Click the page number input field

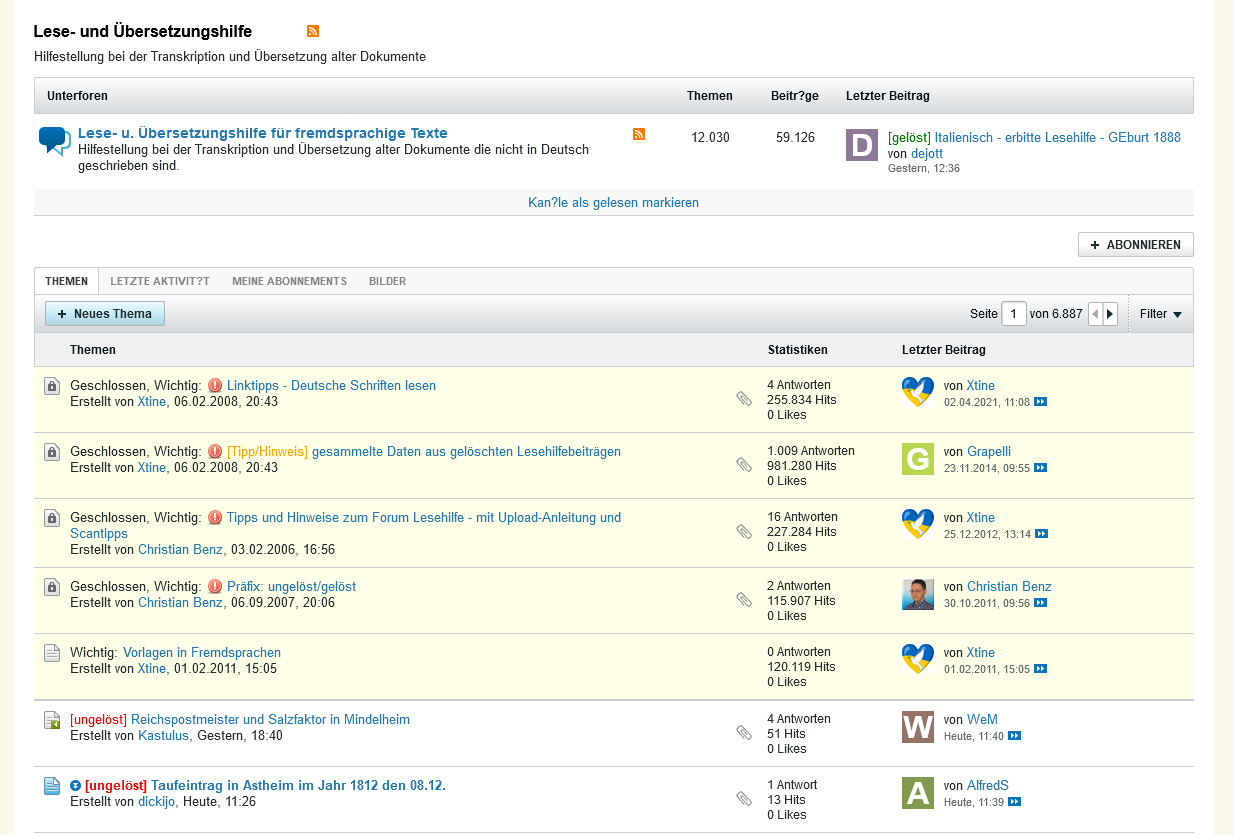coord(1014,314)
